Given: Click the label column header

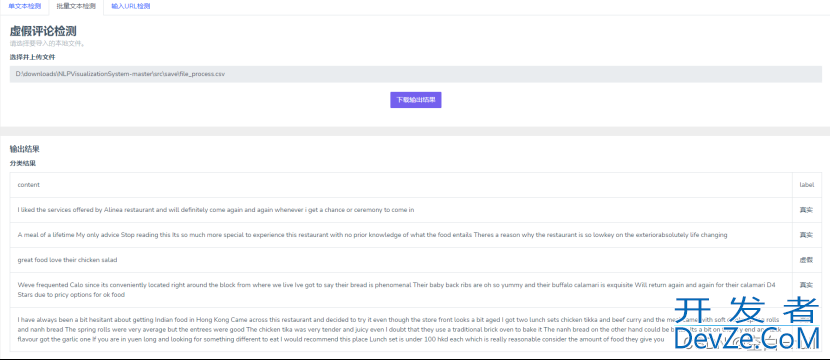Looking at the screenshot, I should pos(807,185).
